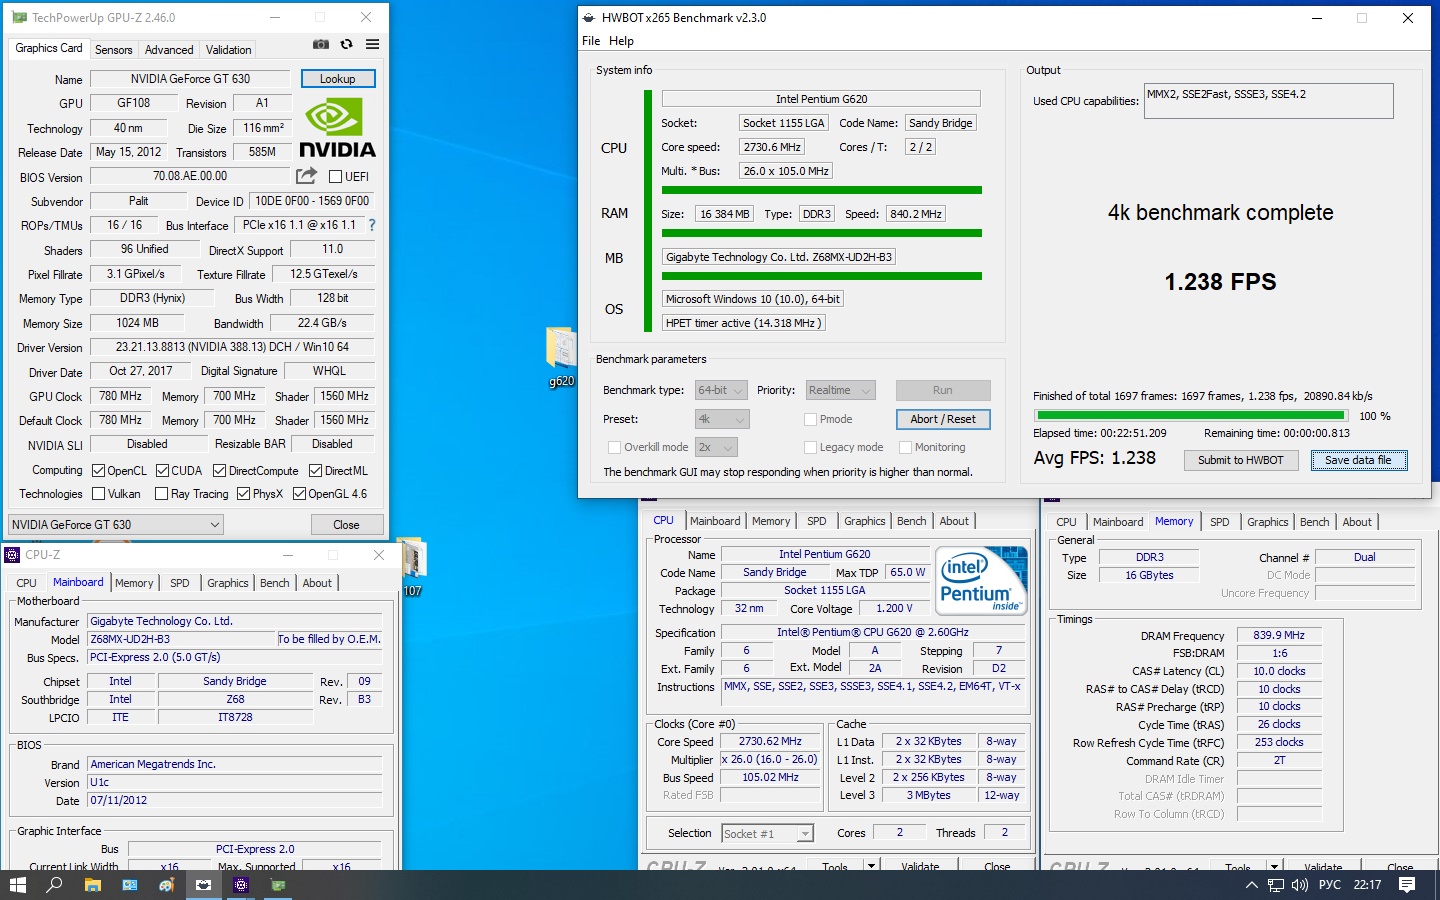Toggle the OpenGL 4.6 checkbox
Screen dimensions: 1440x900
tap(299, 493)
